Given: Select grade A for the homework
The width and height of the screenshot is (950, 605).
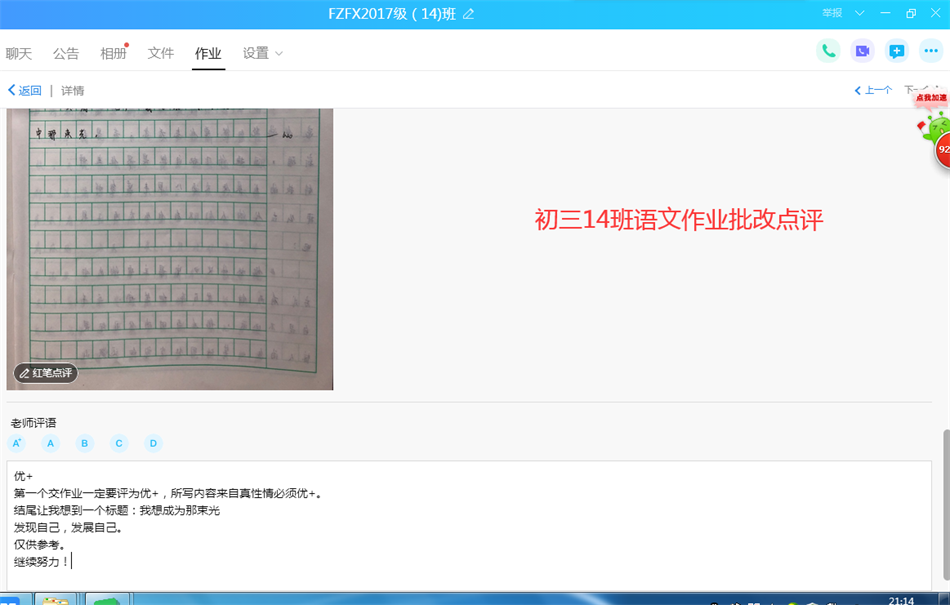Looking at the screenshot, I should 51,443.
